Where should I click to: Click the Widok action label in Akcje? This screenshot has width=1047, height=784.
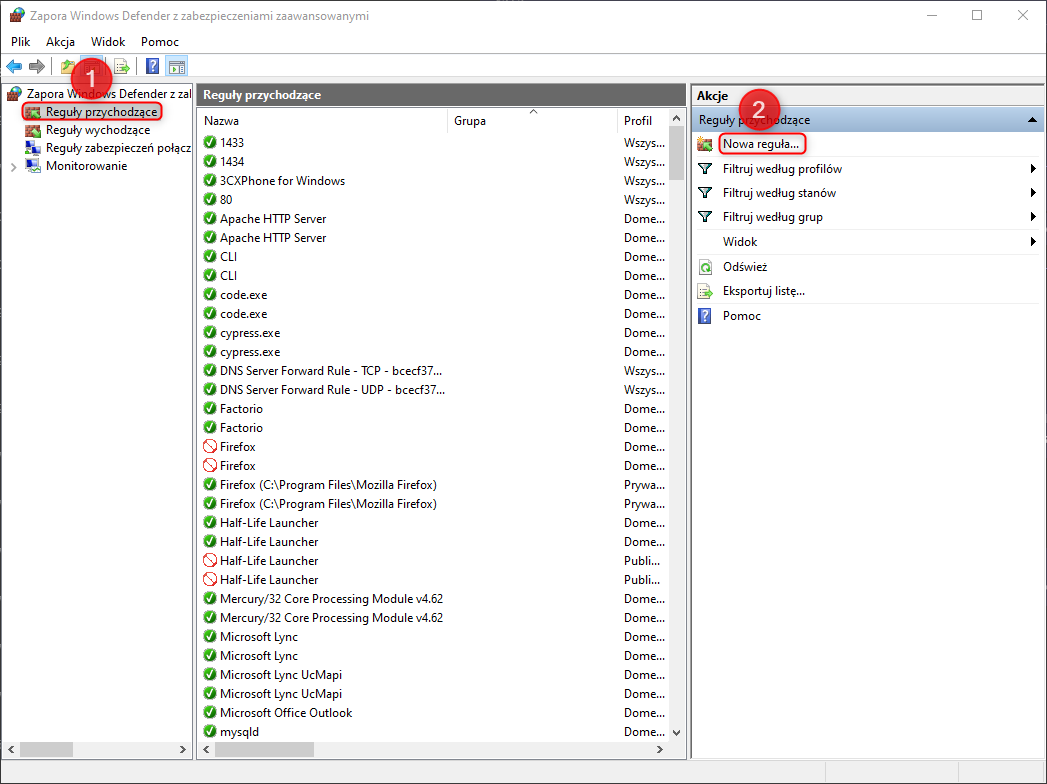(x=740, y=242)
